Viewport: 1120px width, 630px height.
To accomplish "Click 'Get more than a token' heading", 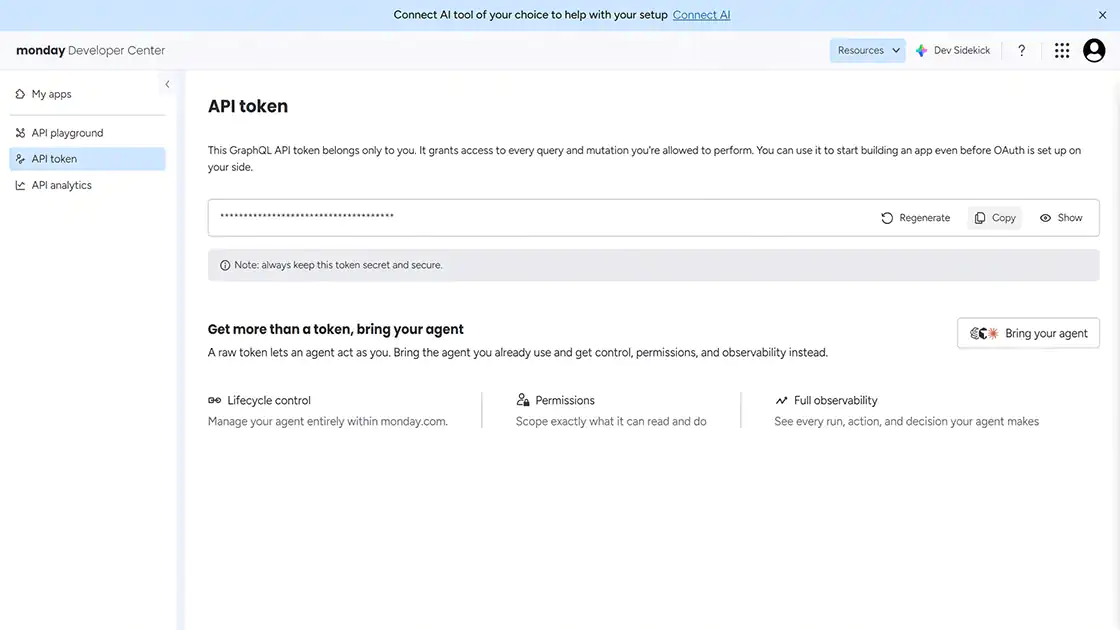I will click(x=336, y=329).
